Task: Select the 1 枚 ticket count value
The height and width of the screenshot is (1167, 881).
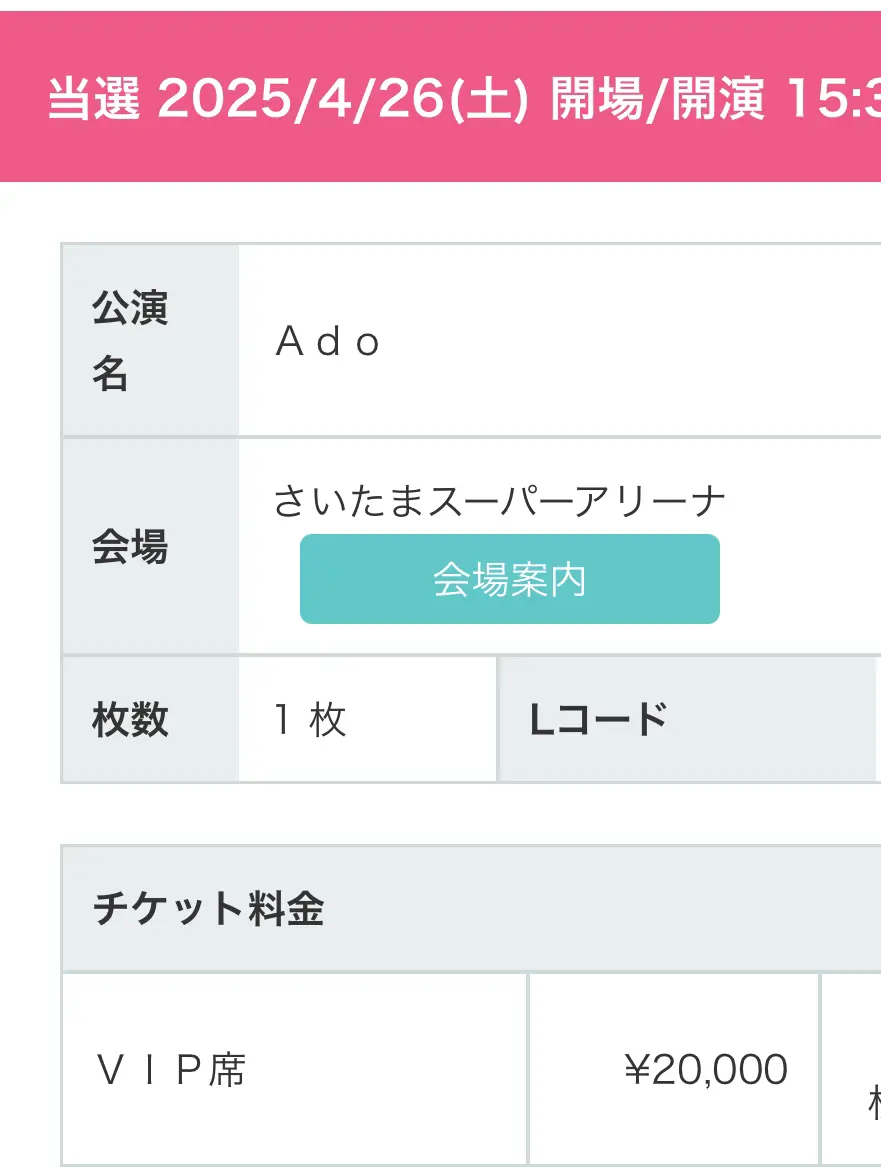Action: [x=310, y=720]
